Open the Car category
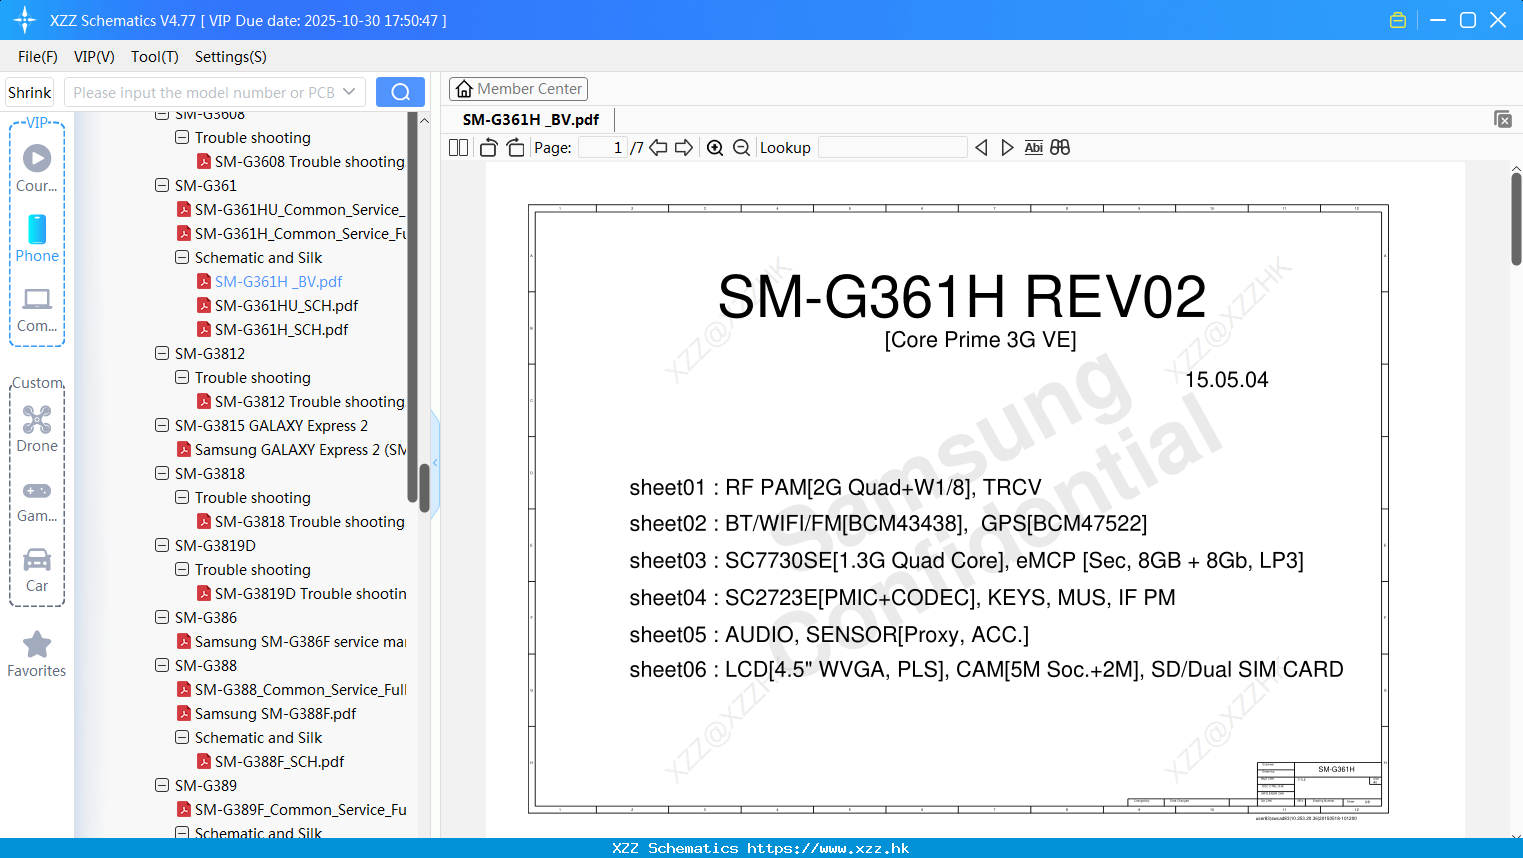 (37, 570)
